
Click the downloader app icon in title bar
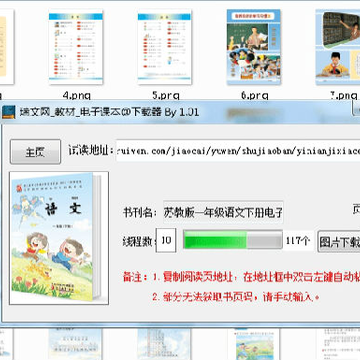pyautogui.click(x=9, y=112)
